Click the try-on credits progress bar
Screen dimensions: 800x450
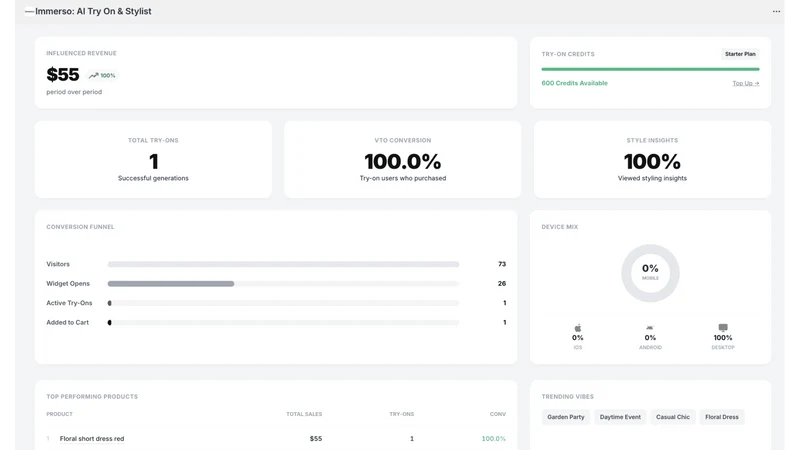point(650,69)
